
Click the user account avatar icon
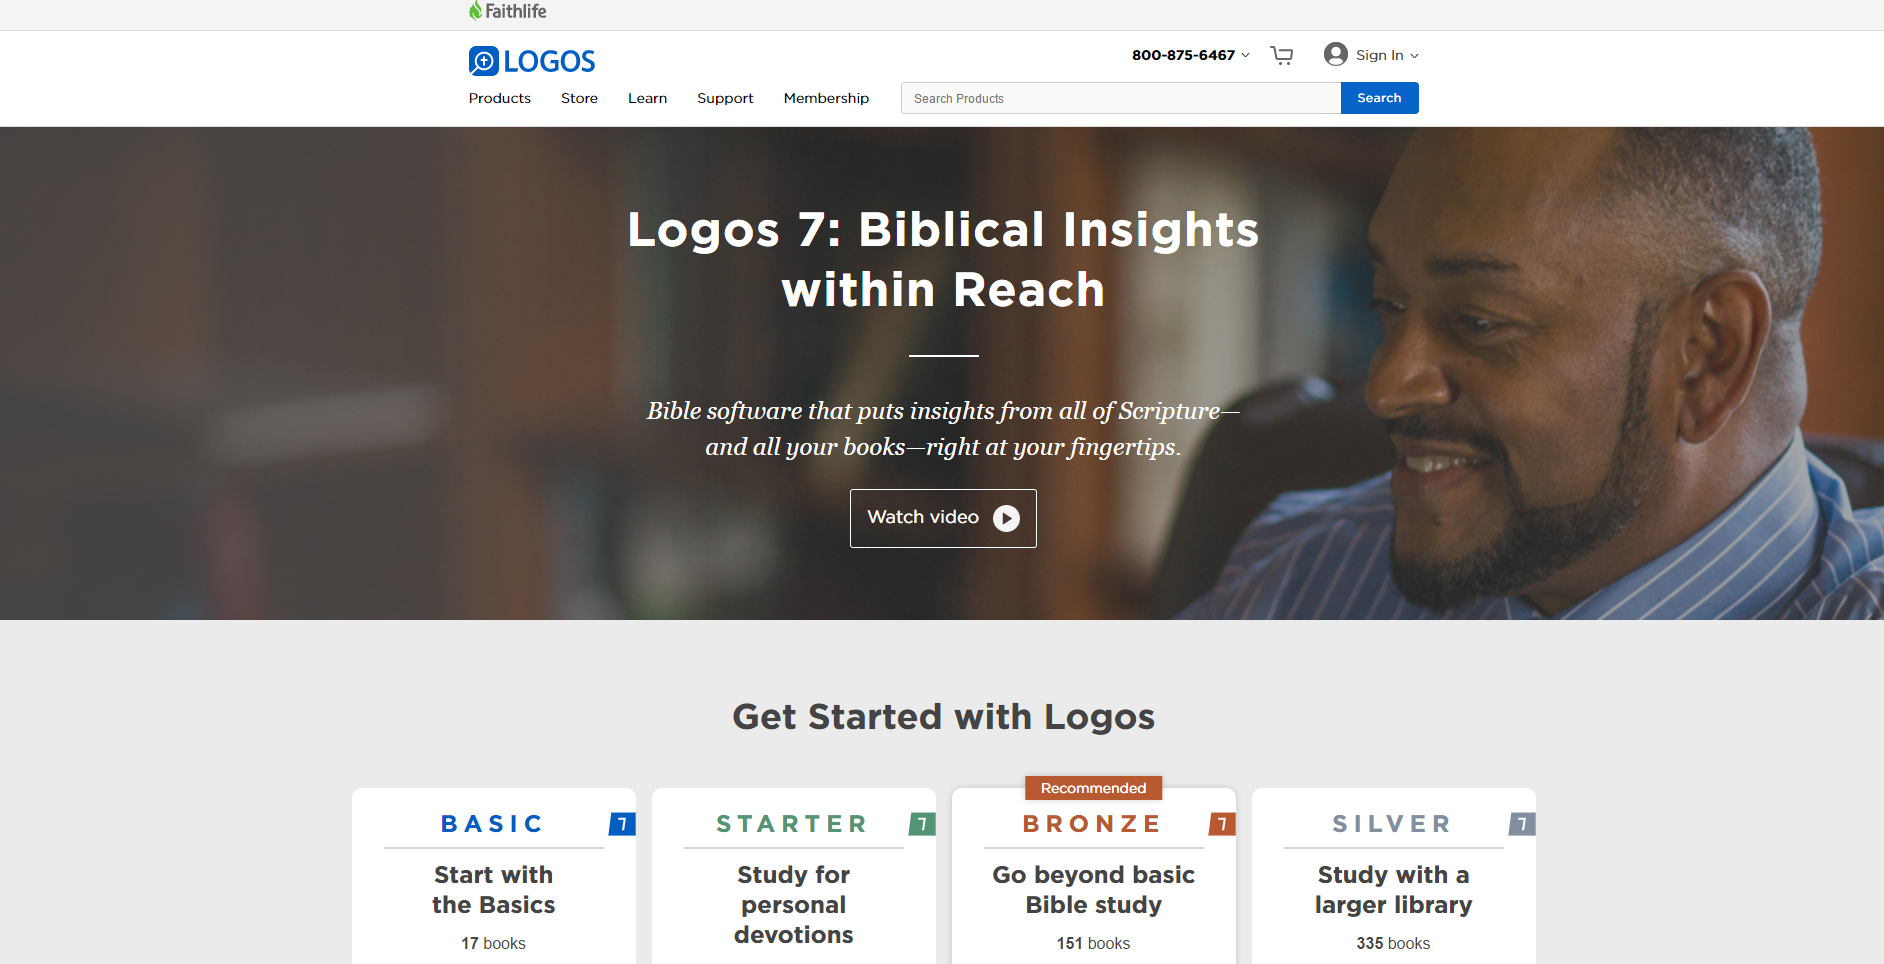click(1335, 54)
